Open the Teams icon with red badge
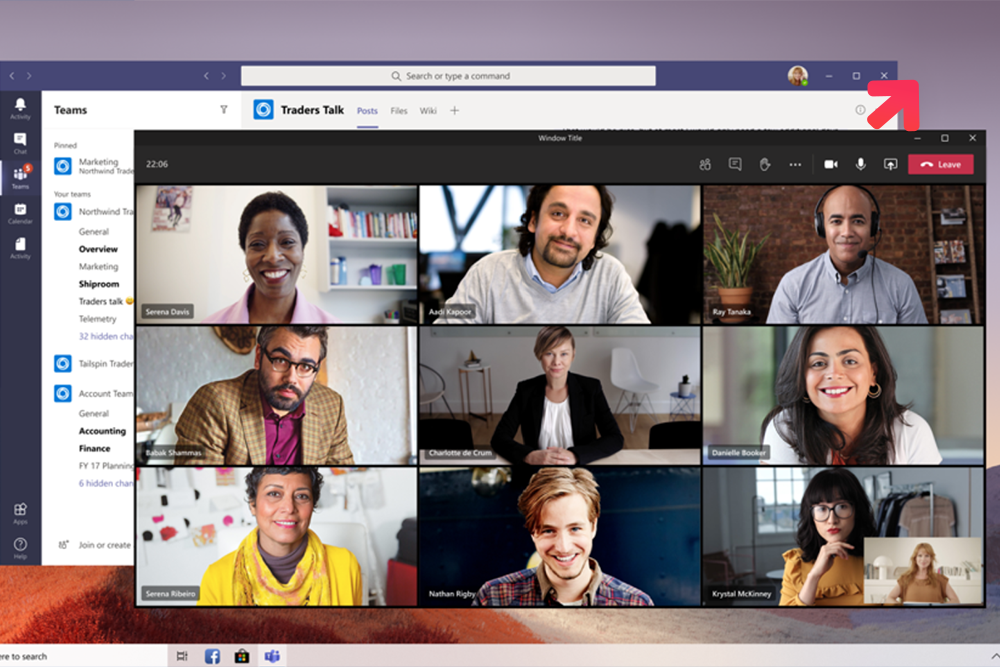Viewport: 1000px width, 667px height. [x=20, y=177]
